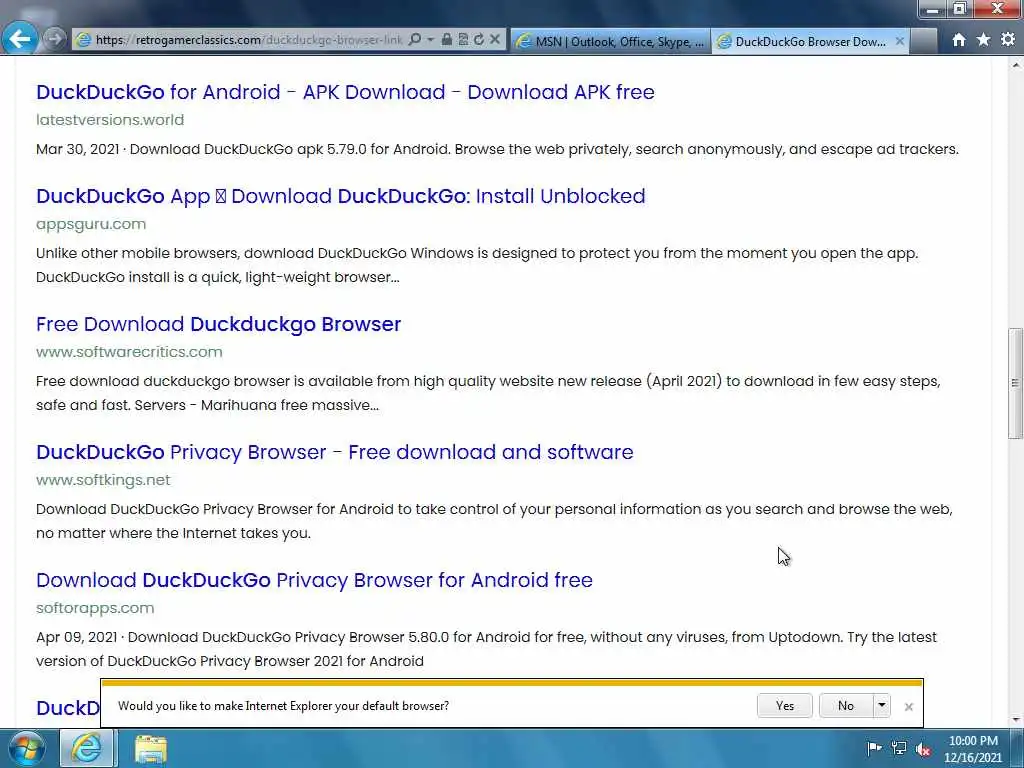
Task: Open the security lock report icon
Action: pos(447,40)
